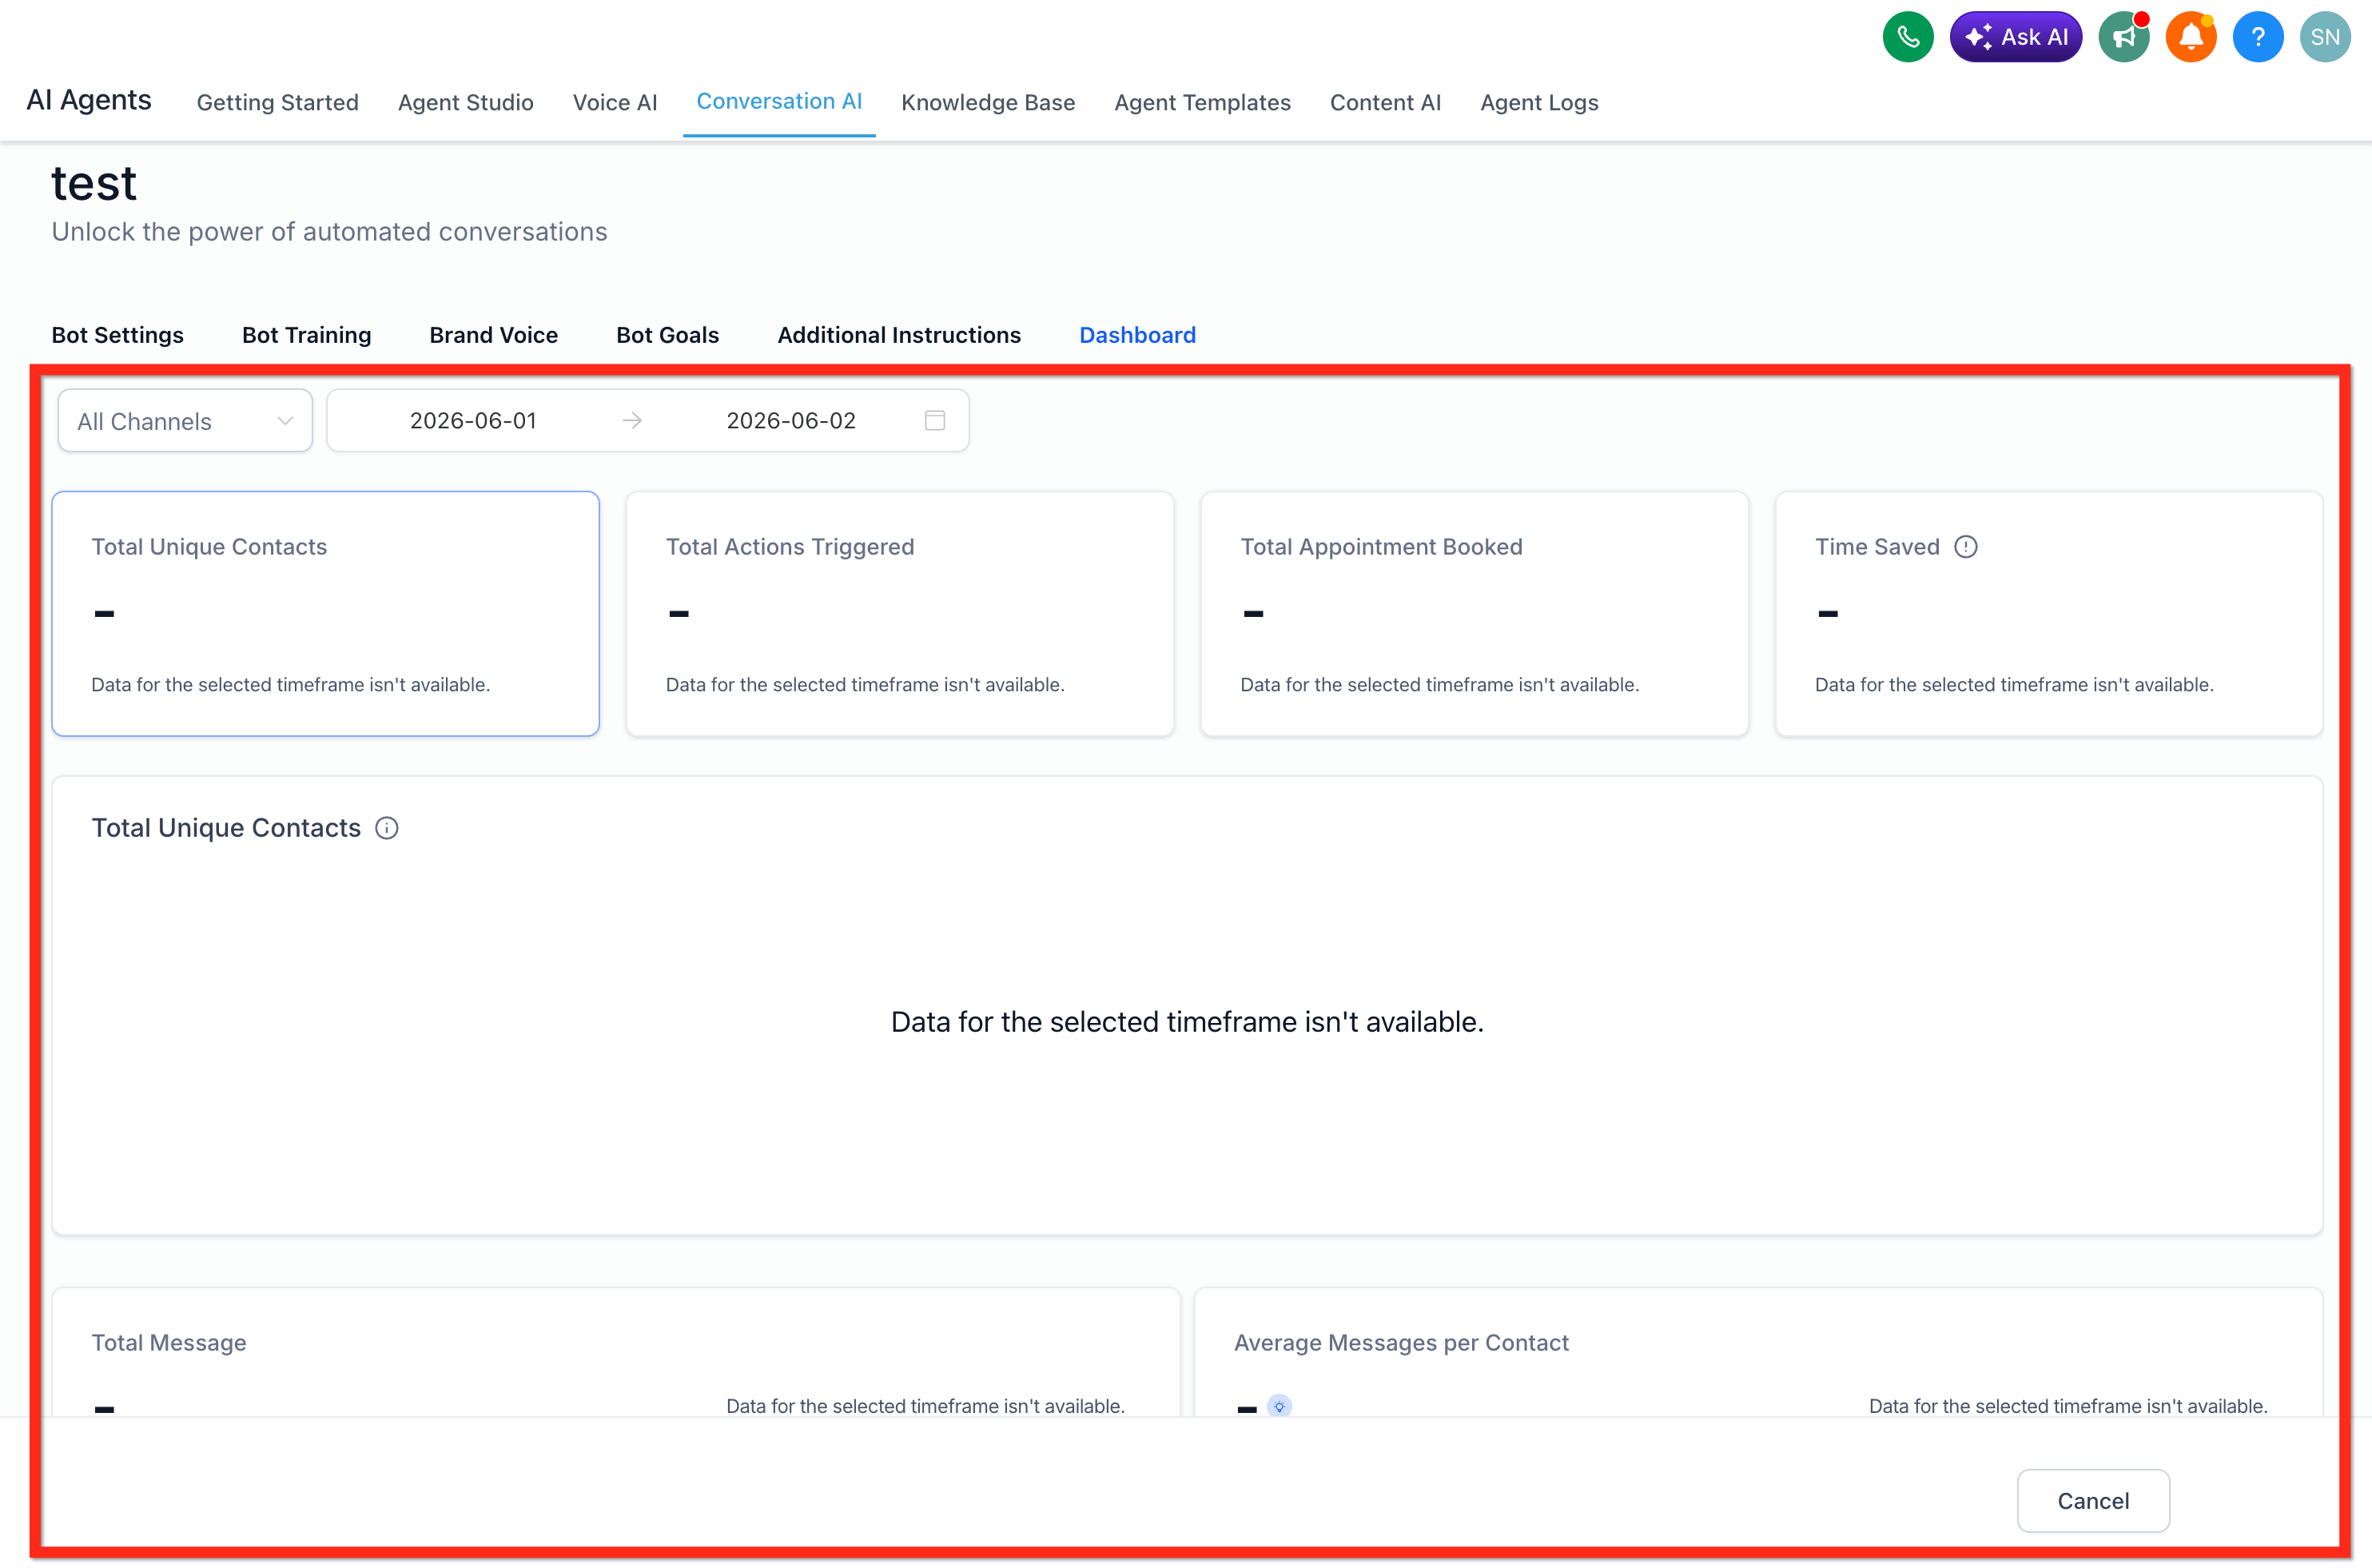Click the Ask AI button
This screenshot has height=1568, width=2372.
[2015, 37]
